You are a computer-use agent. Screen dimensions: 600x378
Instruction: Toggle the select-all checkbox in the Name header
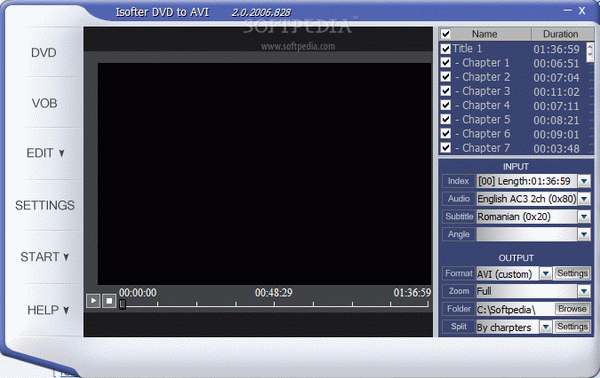(x=445, y=34)
